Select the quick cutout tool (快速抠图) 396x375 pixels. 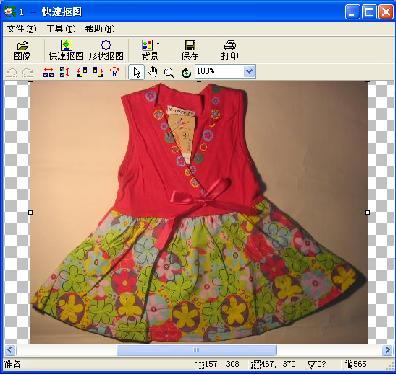point(66,50)
